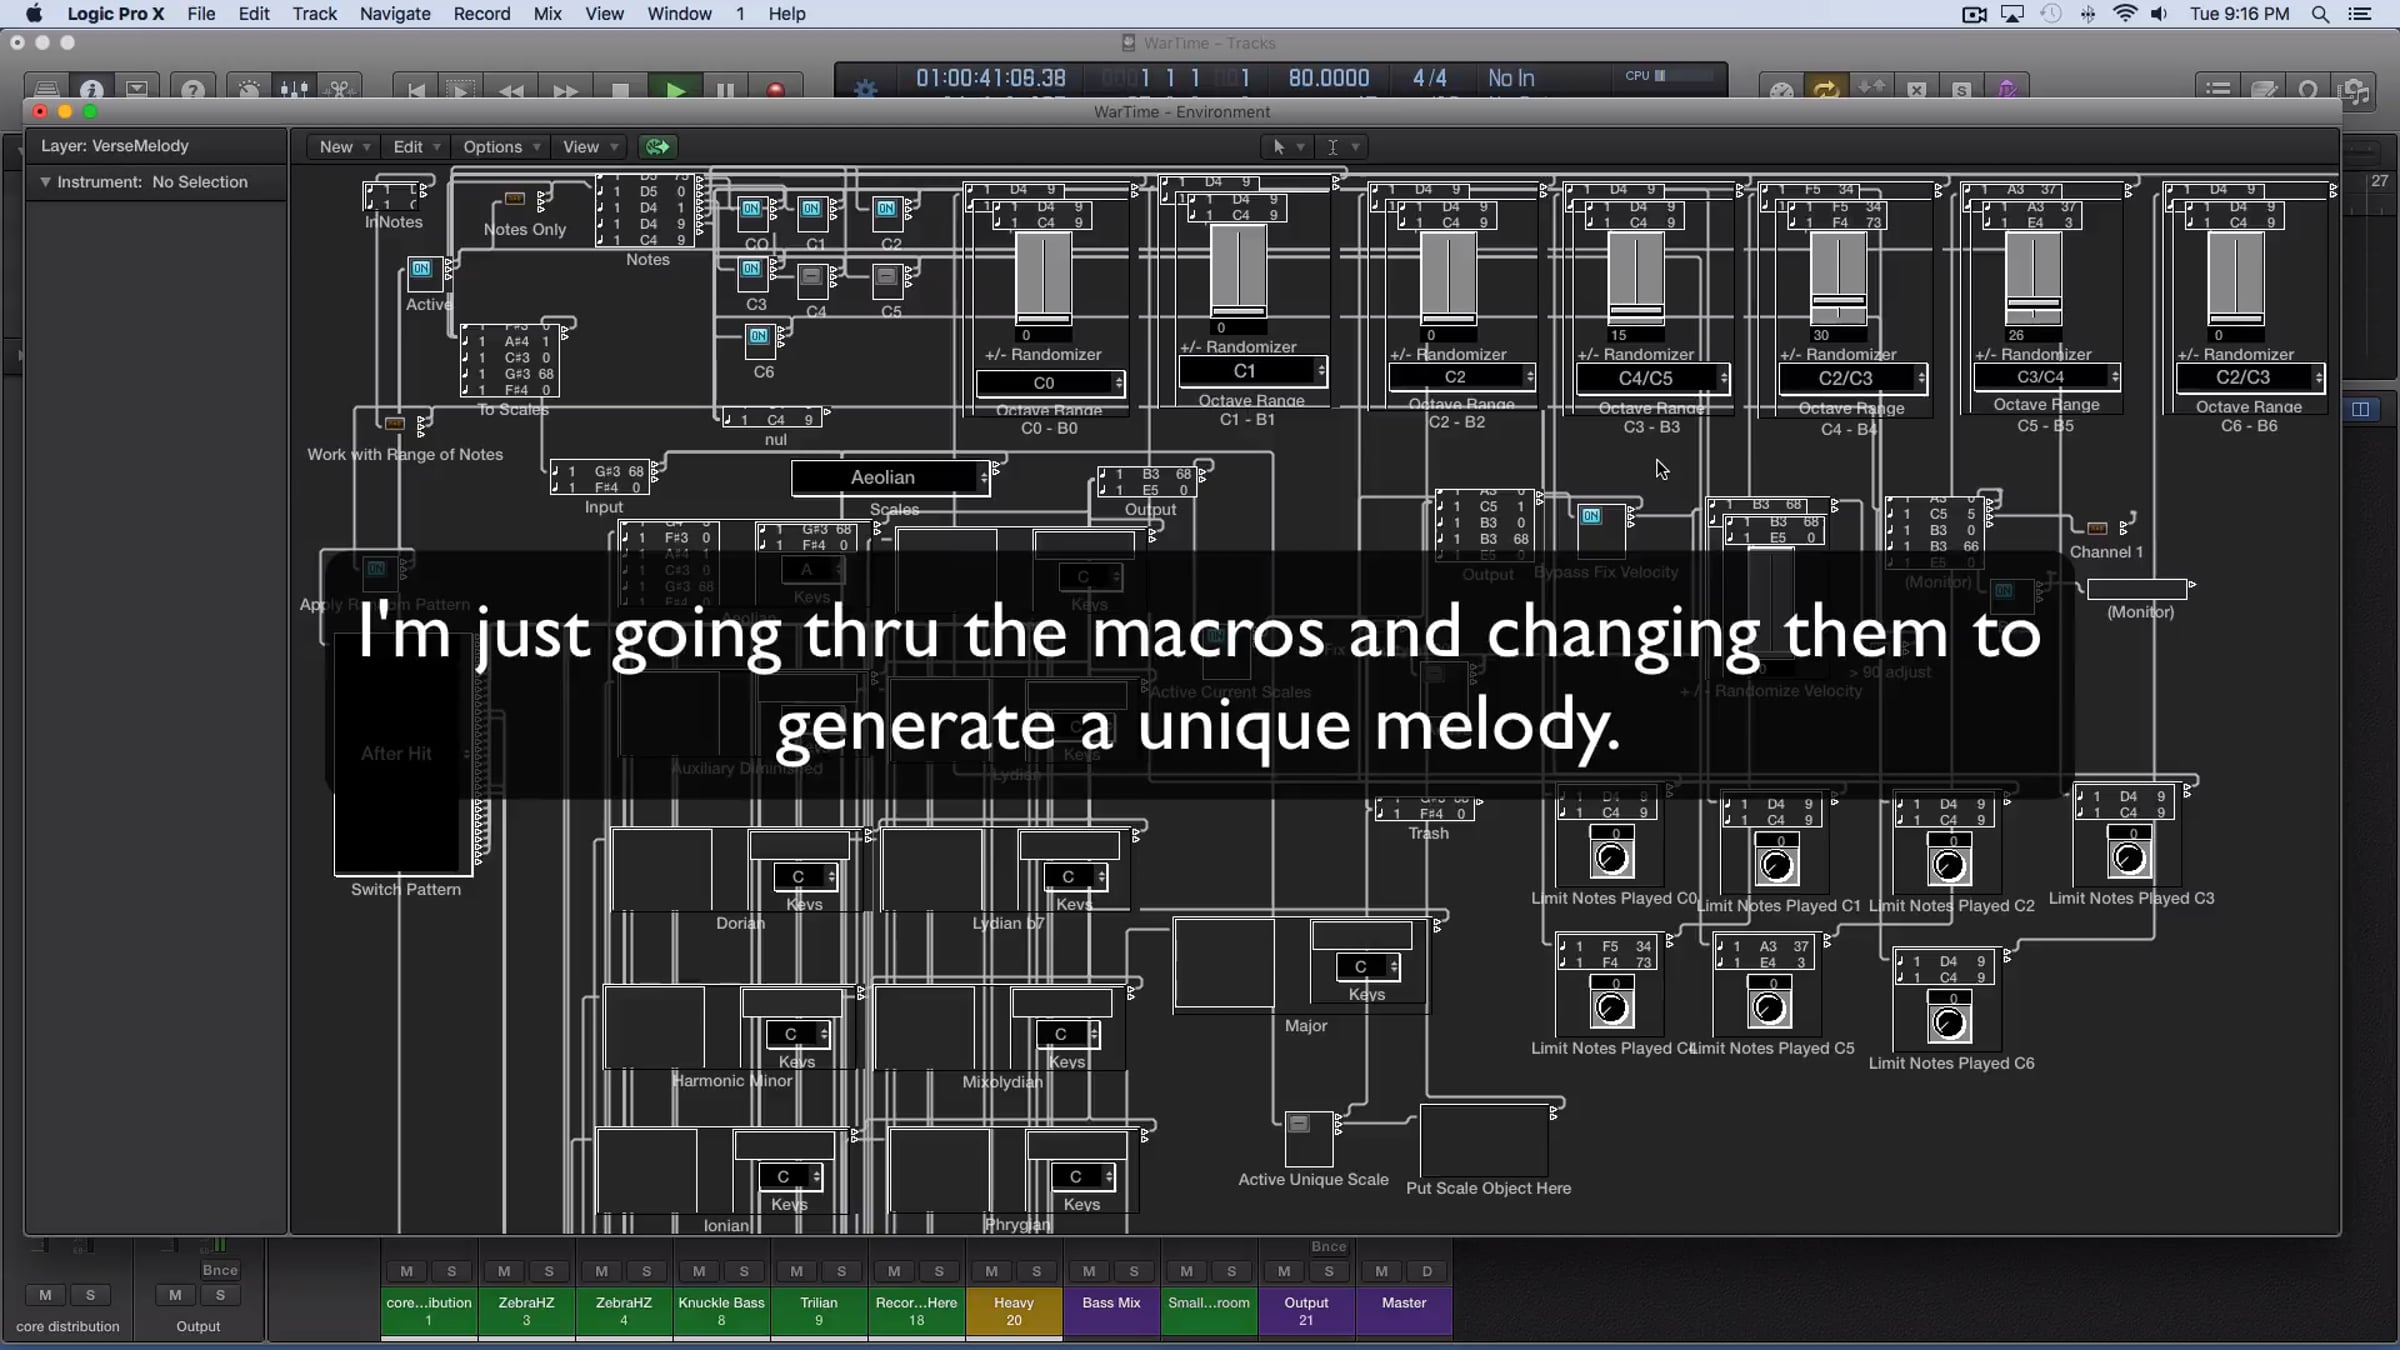The image size is (2400, 1350).
Task: Change the C0 Octave Range menu
Action: [1050, 383]
